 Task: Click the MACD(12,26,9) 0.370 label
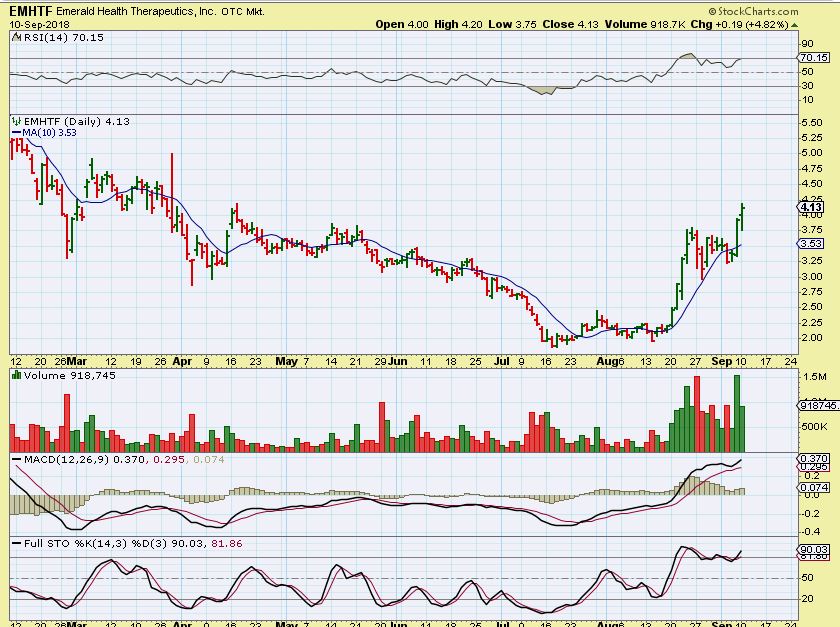[x=85, y=460]
